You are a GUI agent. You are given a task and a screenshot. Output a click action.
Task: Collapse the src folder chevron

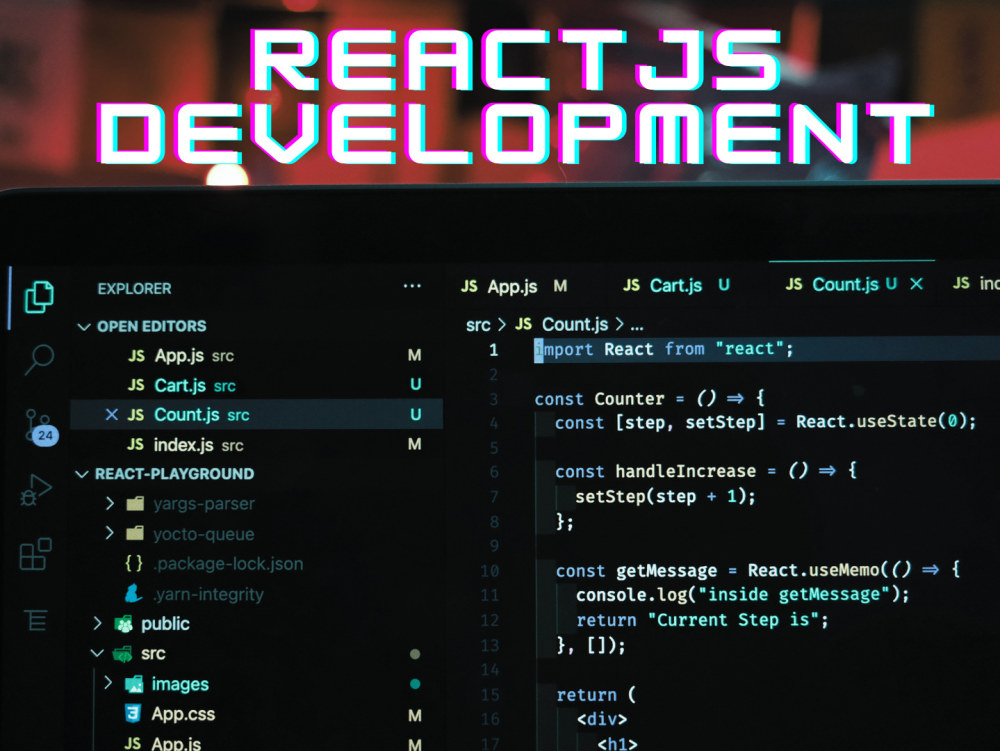pos(97,653)
